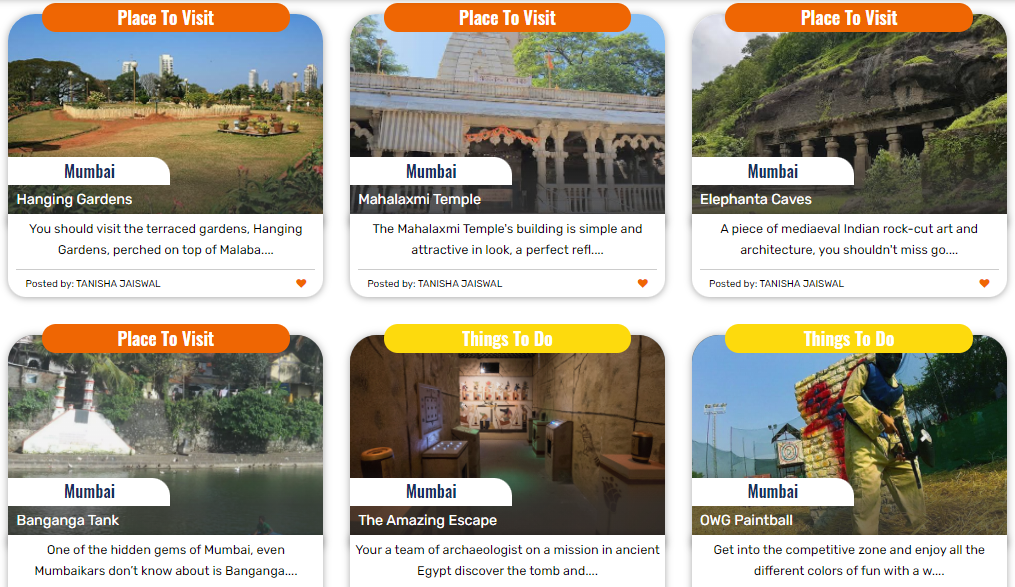Like the Hanging Gardens post heart icon
1015x587 pixels.
pos(301,283)
